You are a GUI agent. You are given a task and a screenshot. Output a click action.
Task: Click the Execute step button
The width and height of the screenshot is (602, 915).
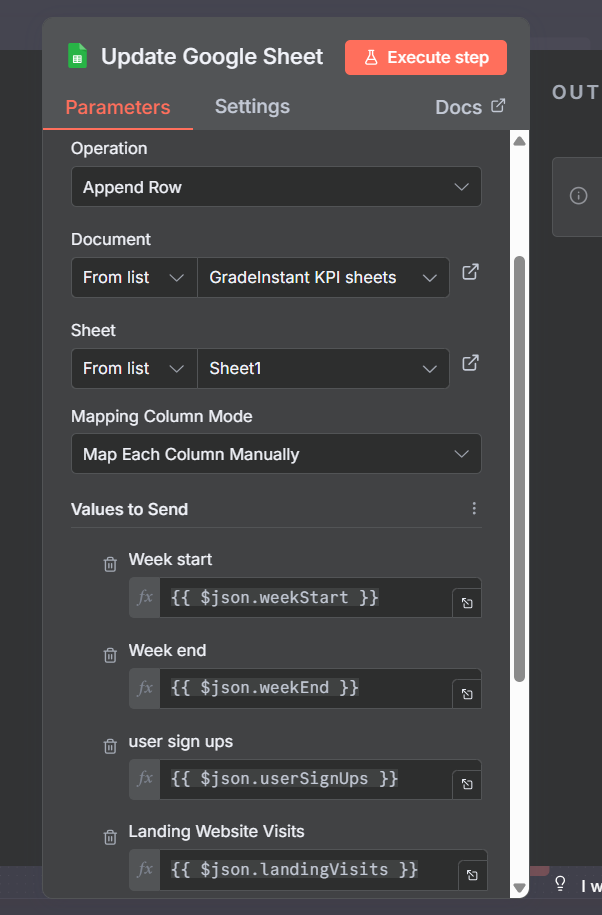pyautogui.click(x=426, y=58)
